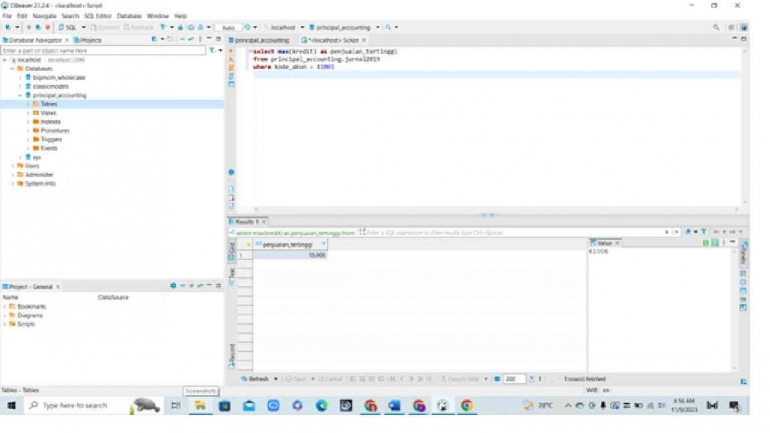Open the File menu
770x433 pixels.
[7, 16]
